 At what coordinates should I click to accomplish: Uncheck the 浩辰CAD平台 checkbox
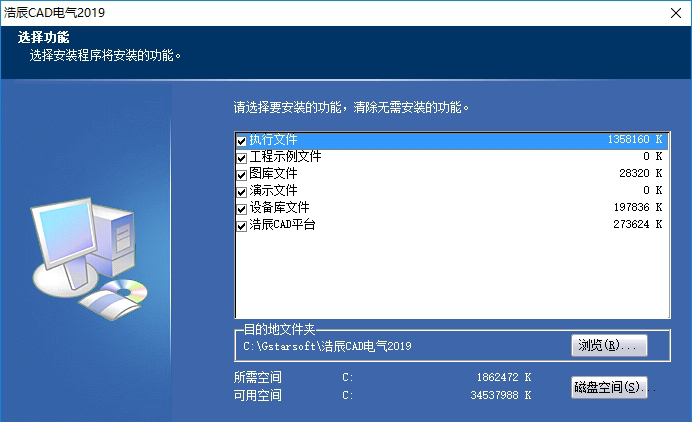click(241, 226)
